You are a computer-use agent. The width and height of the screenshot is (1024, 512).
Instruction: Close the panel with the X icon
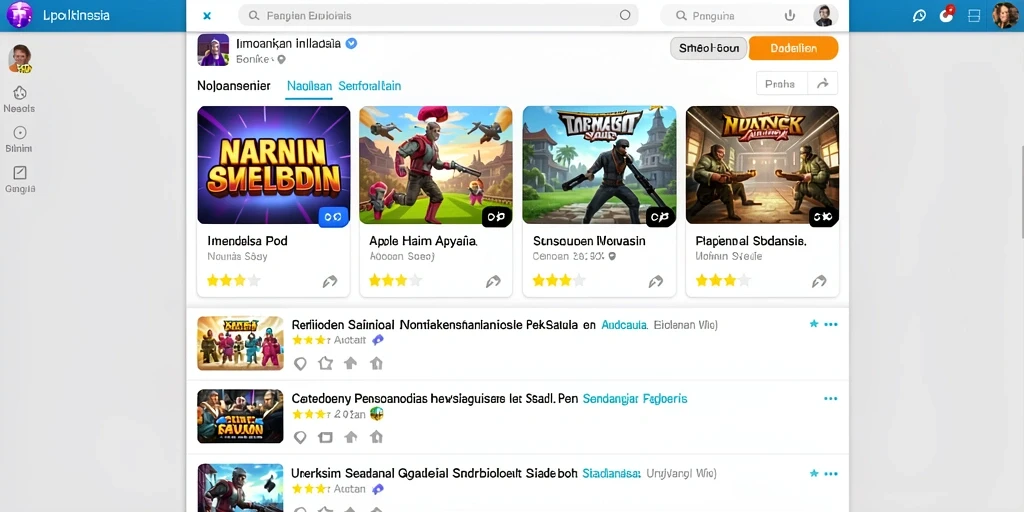pos(207,16)
